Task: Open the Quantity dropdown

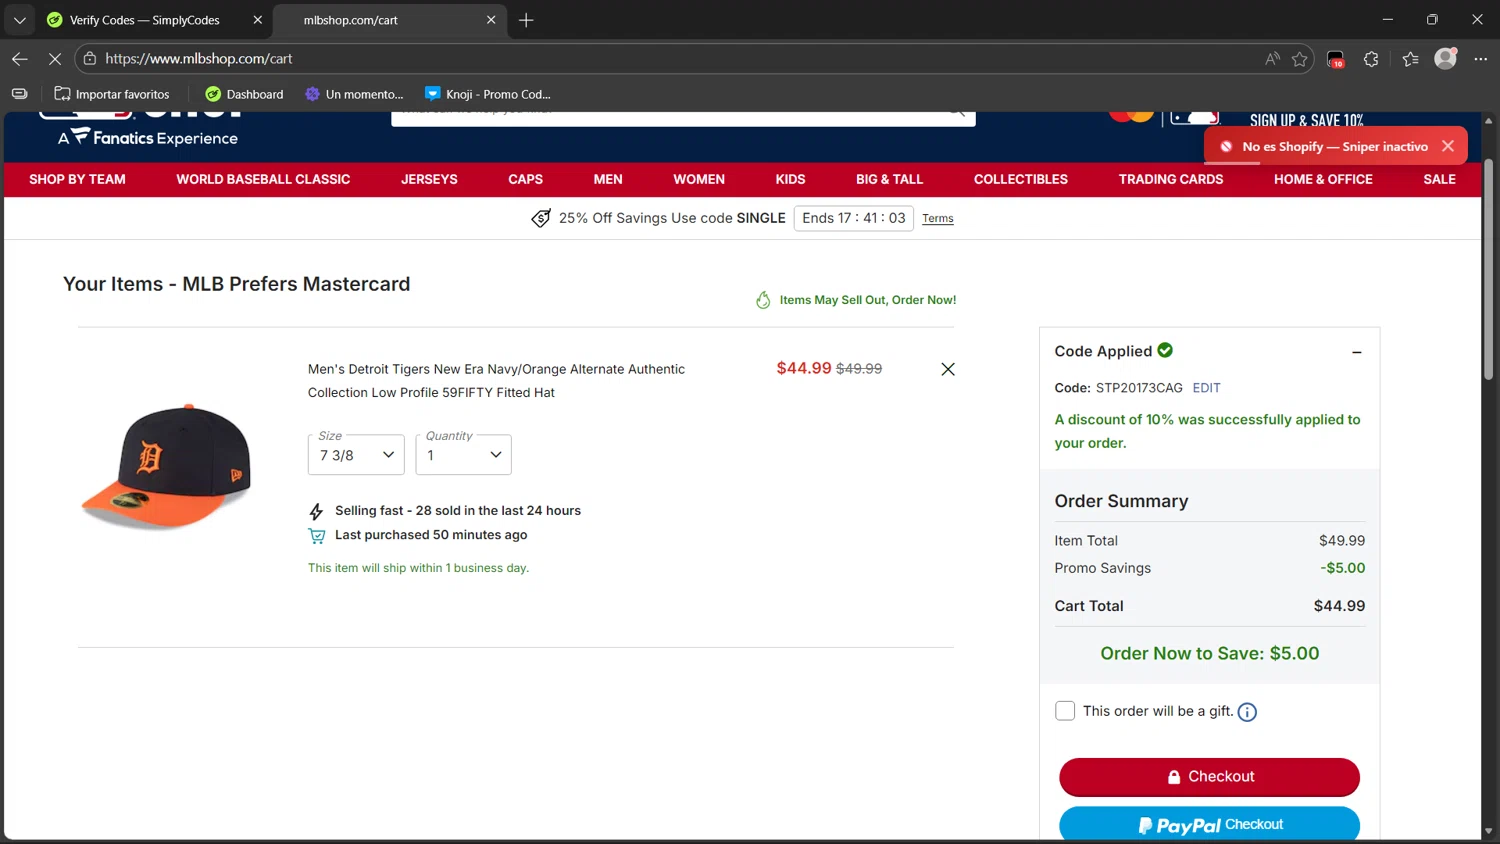Action: [463, 455]
